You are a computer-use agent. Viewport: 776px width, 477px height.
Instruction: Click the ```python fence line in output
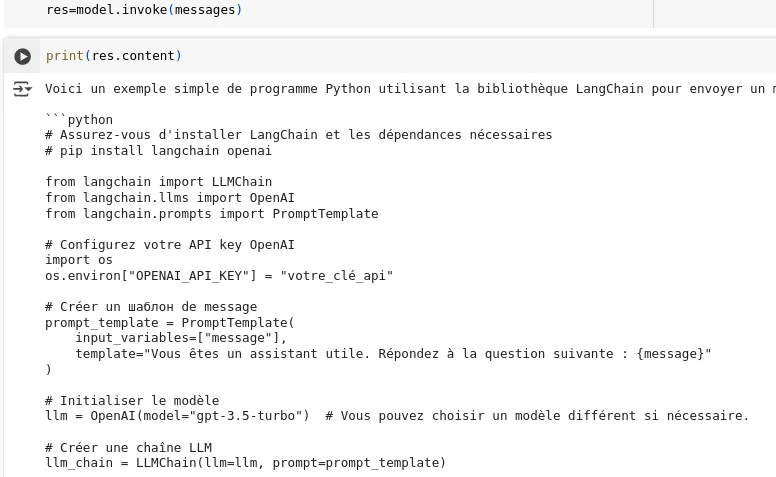click(79, 120)
